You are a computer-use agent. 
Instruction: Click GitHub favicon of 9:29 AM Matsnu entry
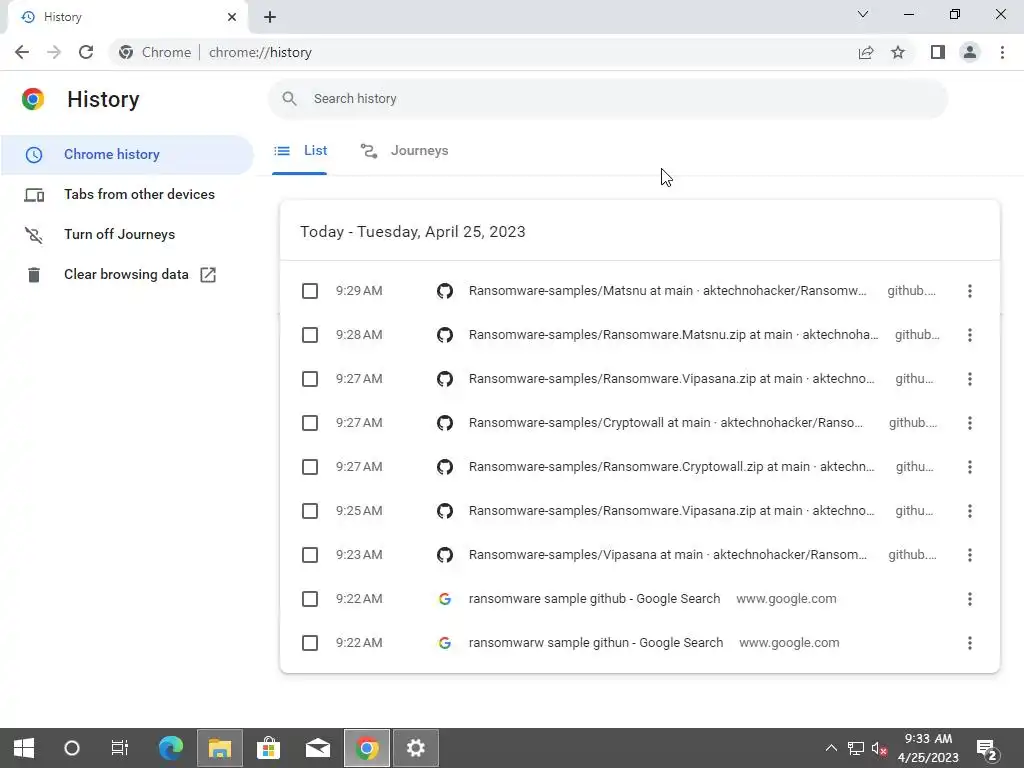click(x=445, y=291)
